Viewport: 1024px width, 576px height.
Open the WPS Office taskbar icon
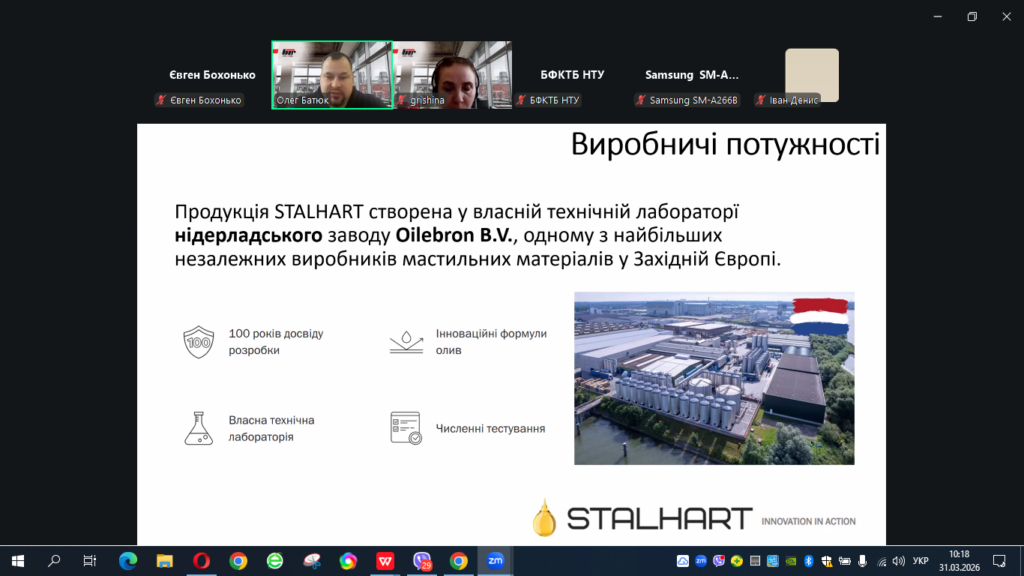click(385, 561)
